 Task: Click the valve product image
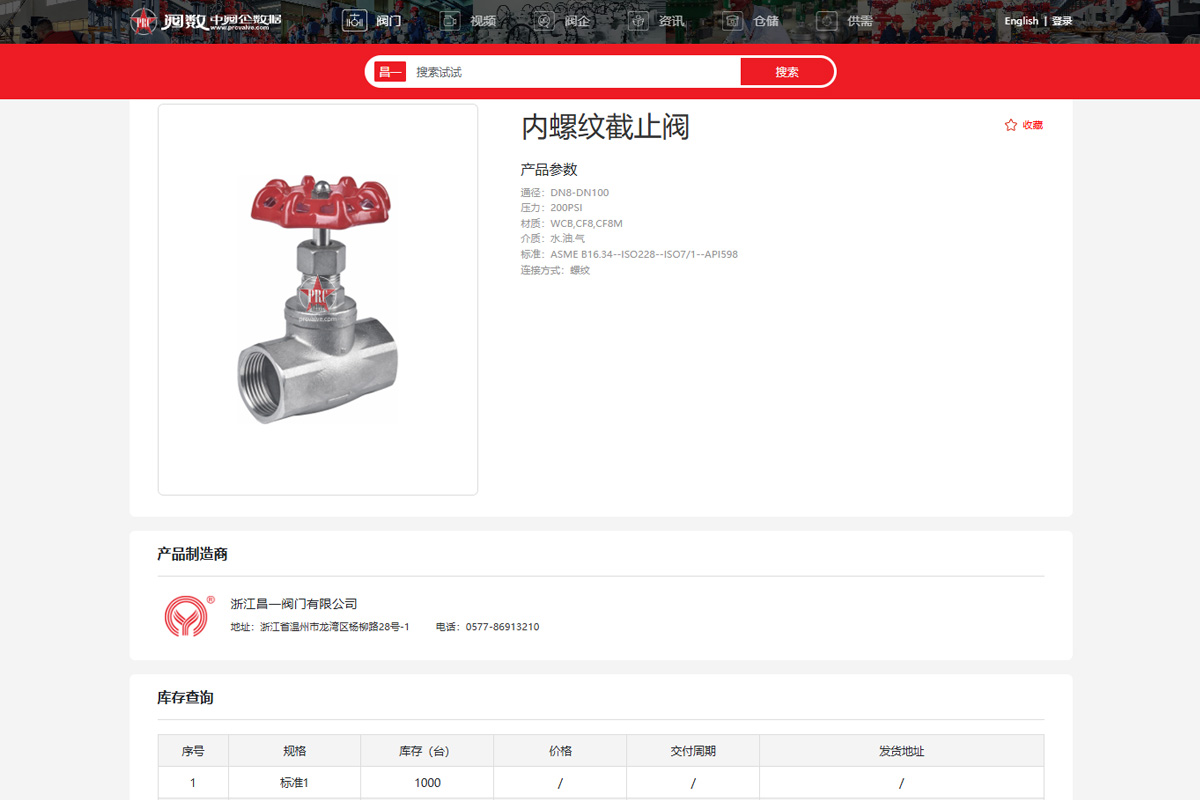coord(317,300)
